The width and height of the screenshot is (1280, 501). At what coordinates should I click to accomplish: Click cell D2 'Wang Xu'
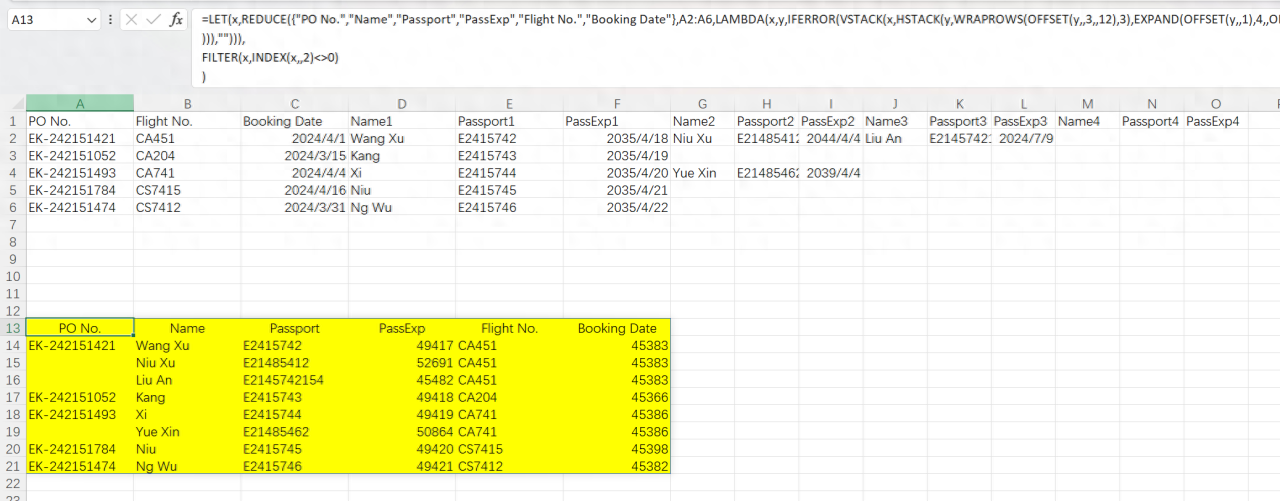tap(402, 139)
